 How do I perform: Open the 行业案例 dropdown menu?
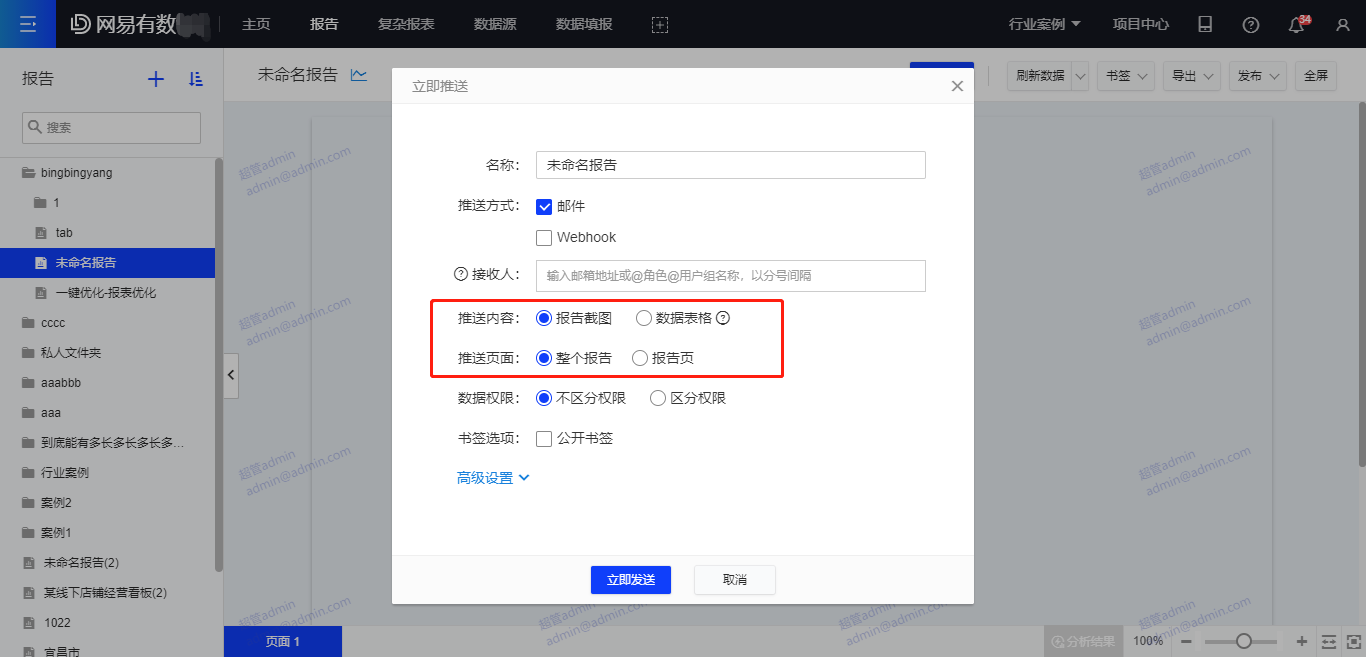[1045, 24]
